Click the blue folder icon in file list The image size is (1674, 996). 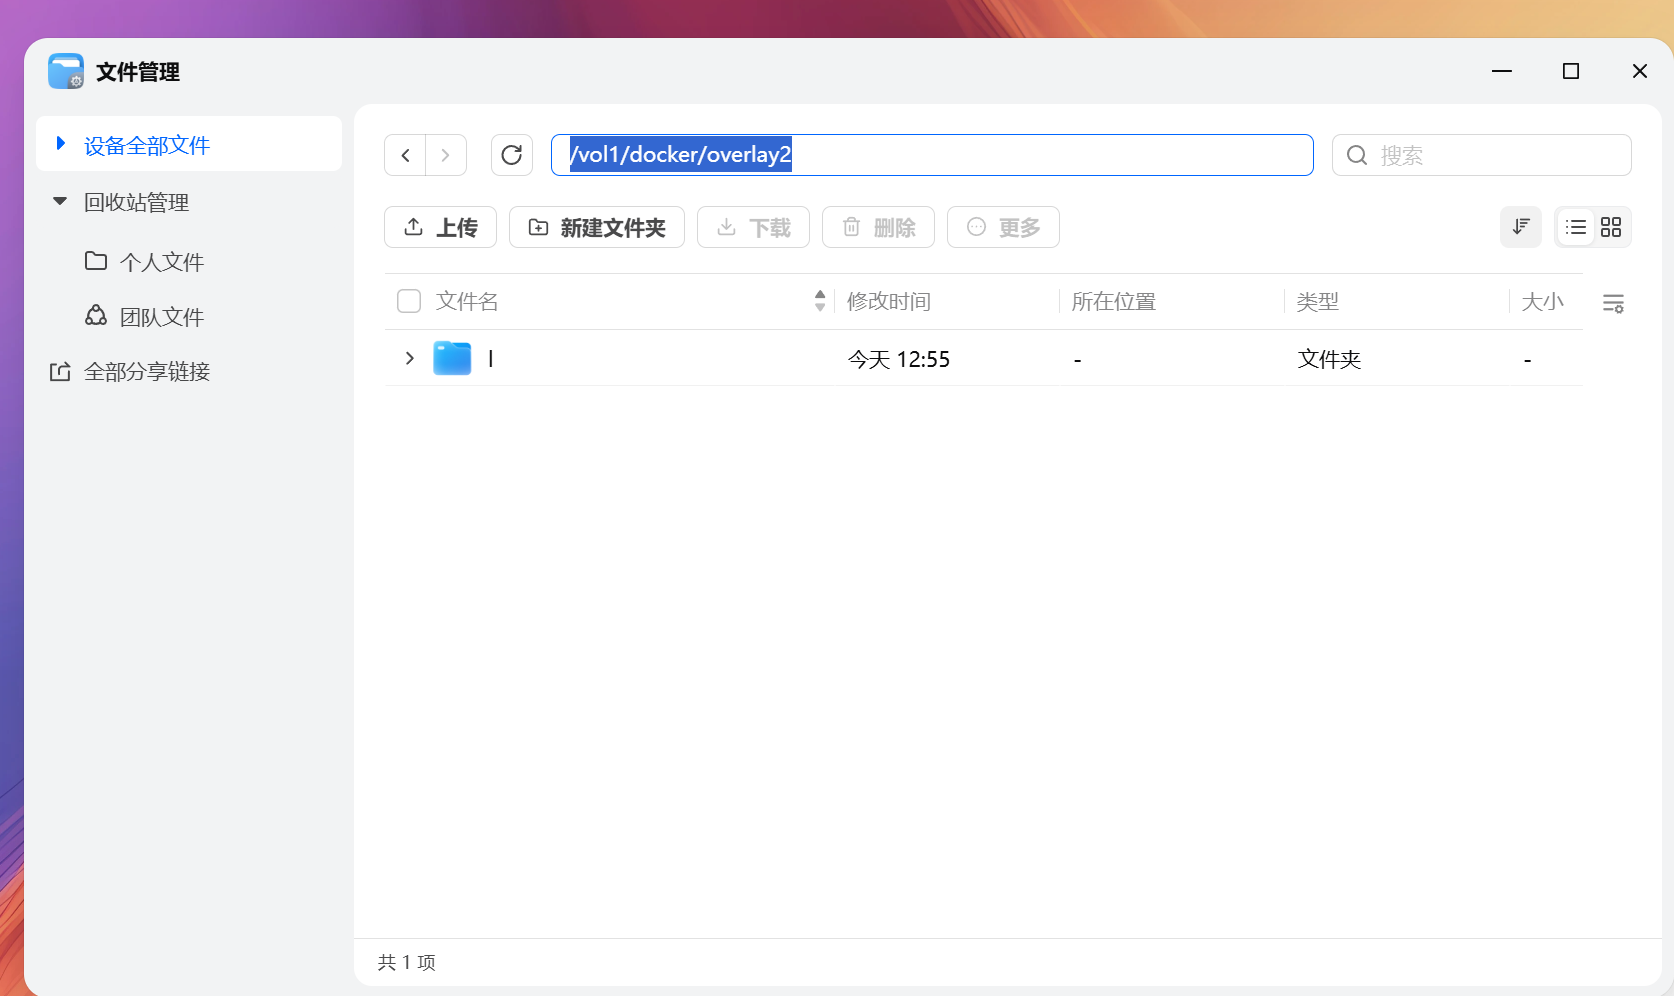[452, 358]
